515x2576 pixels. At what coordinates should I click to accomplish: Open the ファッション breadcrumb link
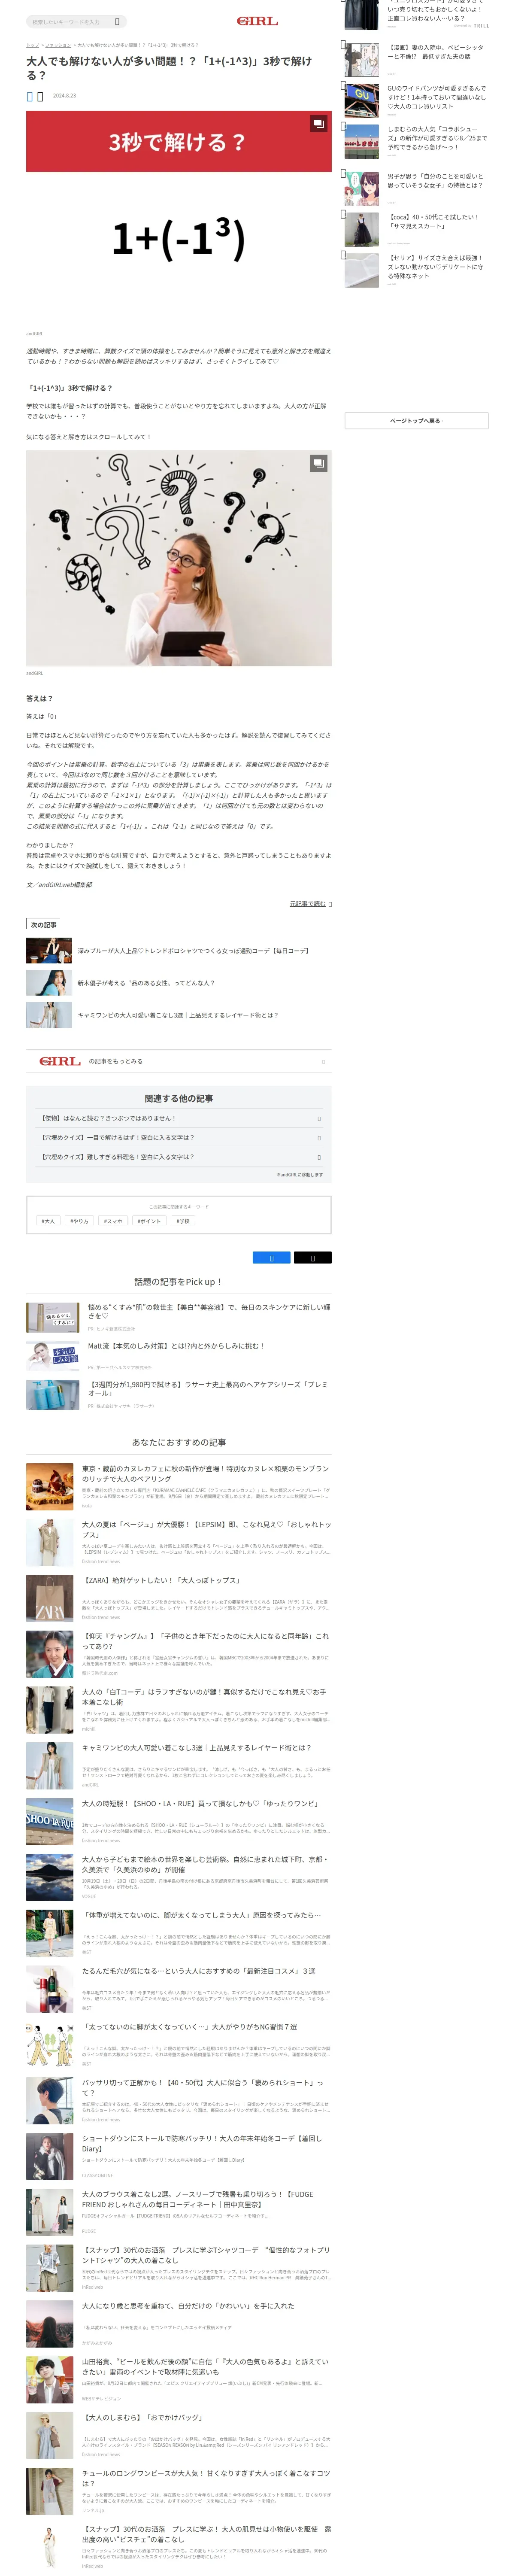pyautogui.click(x=58, y=45)
